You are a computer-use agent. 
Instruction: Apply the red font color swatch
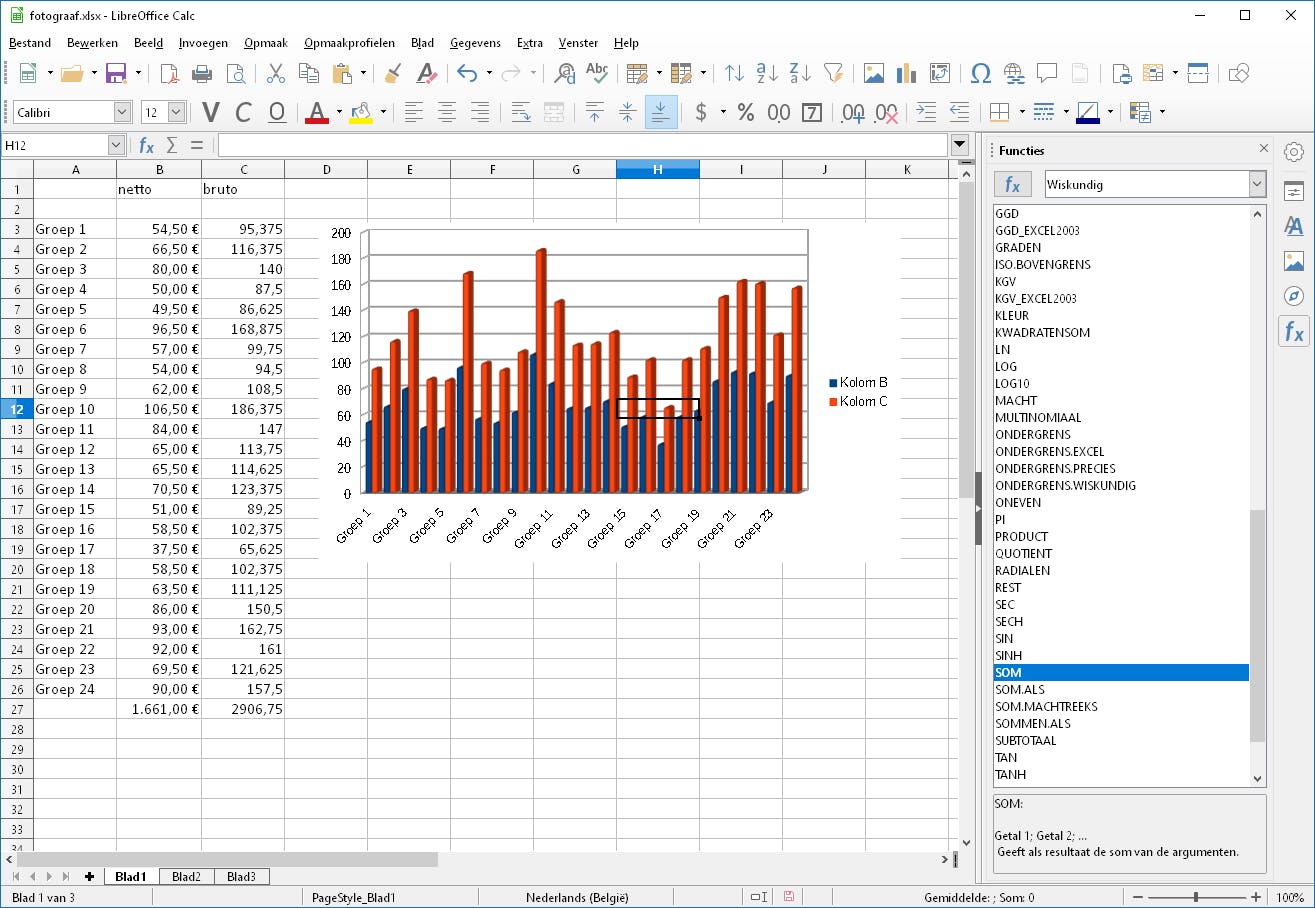pyautogui.click(x=317, y=112)
